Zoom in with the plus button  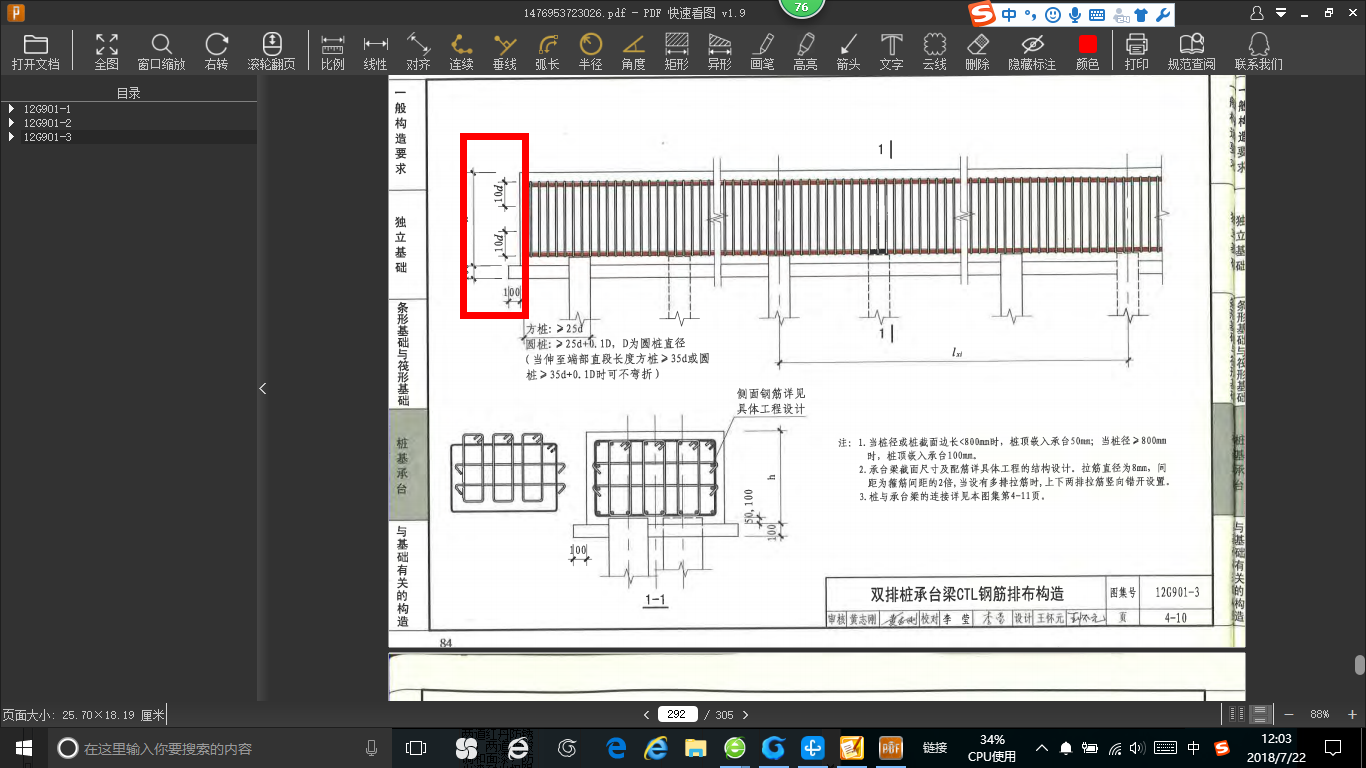tap(1350, 714)
